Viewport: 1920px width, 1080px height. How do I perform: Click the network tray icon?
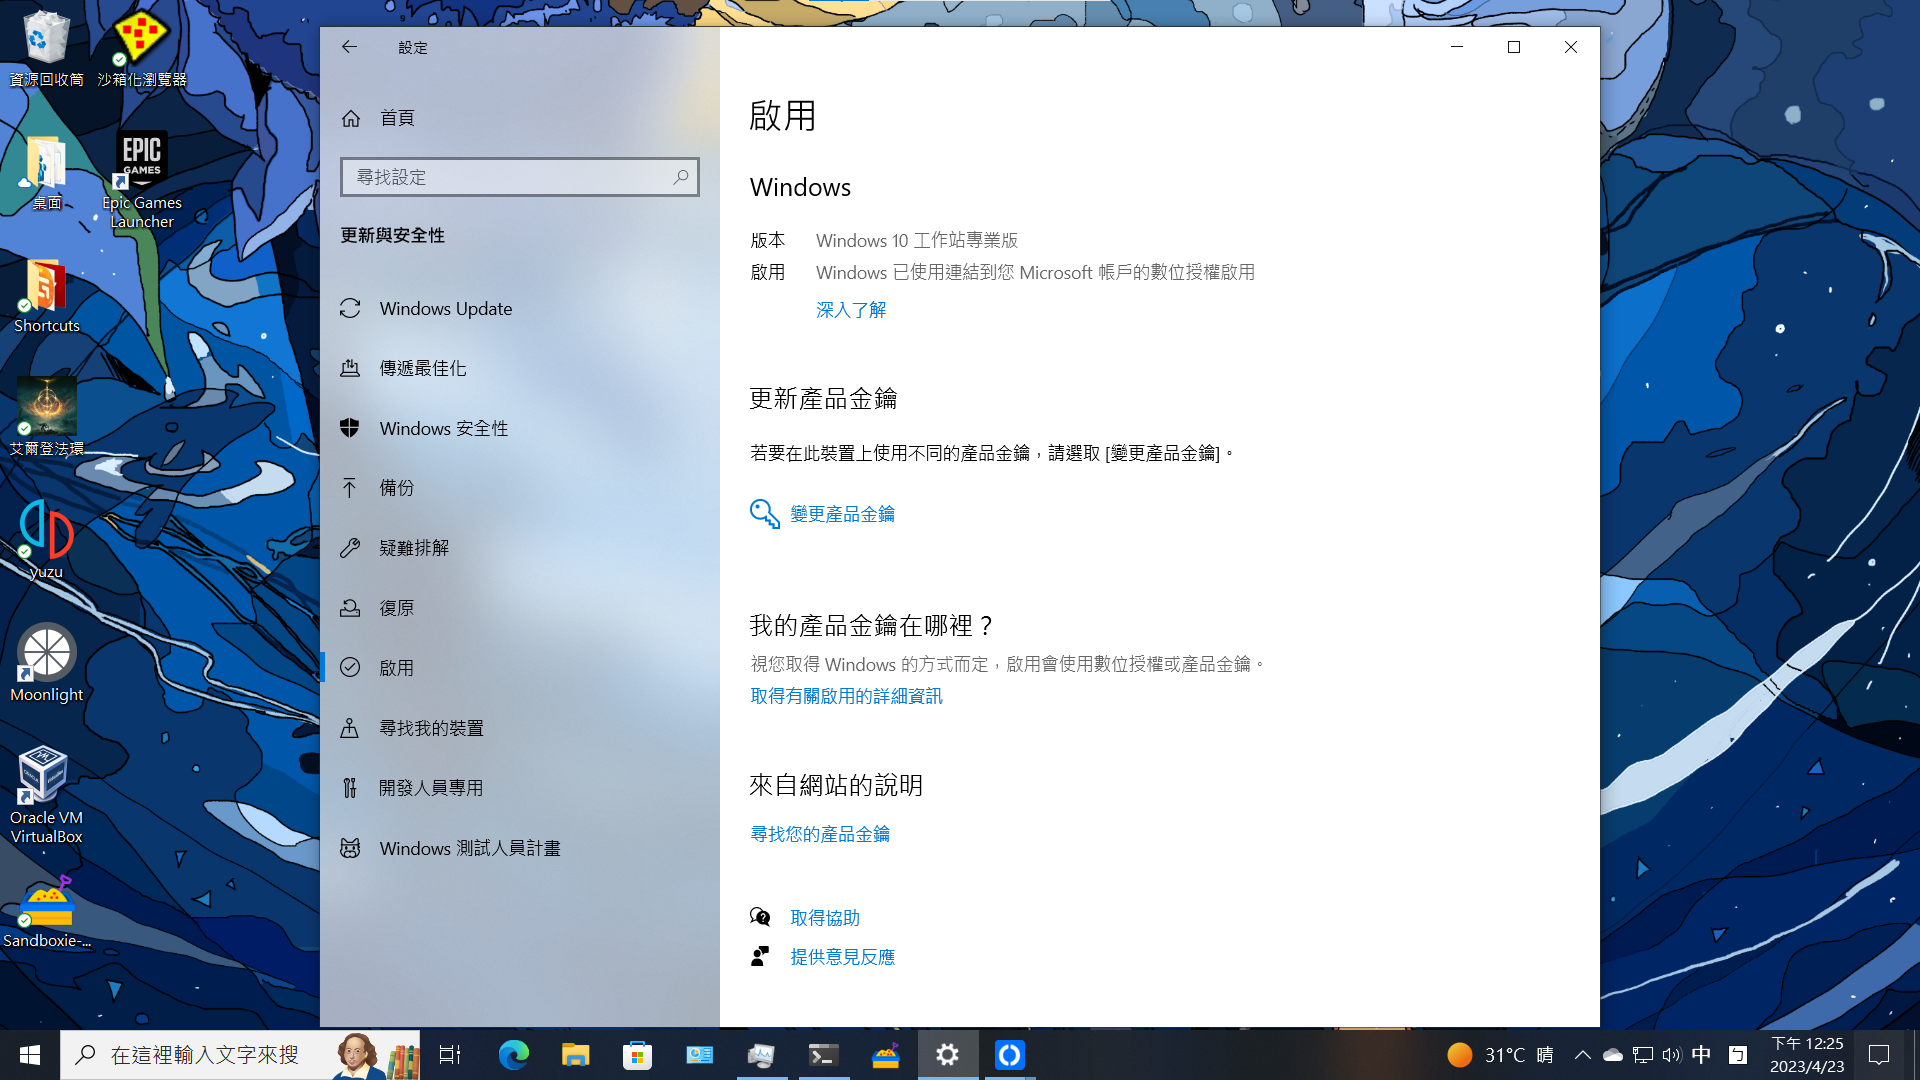tap(1642, 1055)
